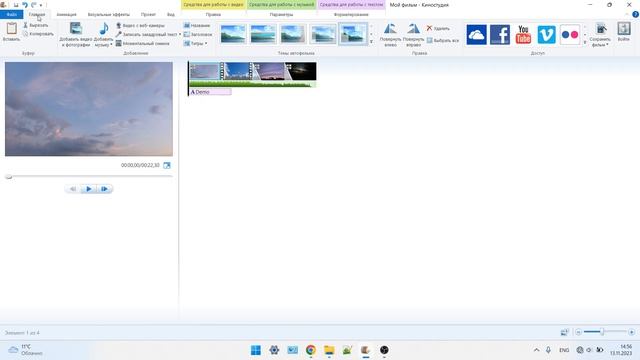Switch to the Animations (Анимация) tab
This screenshot has height=360, width=640.
[x=66, y=14]
